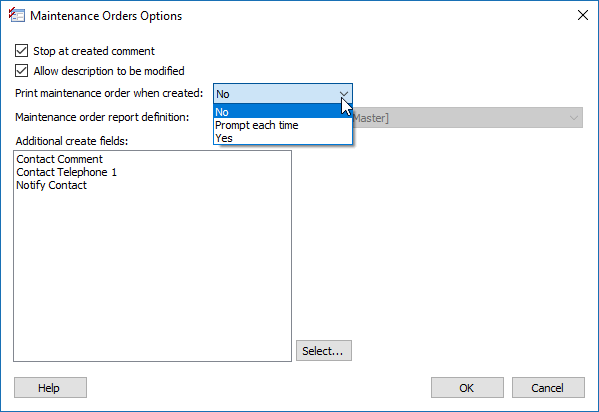599x412 pixels.
Task: Collapse the print maintenance order dropdown arrow
Action: click(x=344, y=94)
